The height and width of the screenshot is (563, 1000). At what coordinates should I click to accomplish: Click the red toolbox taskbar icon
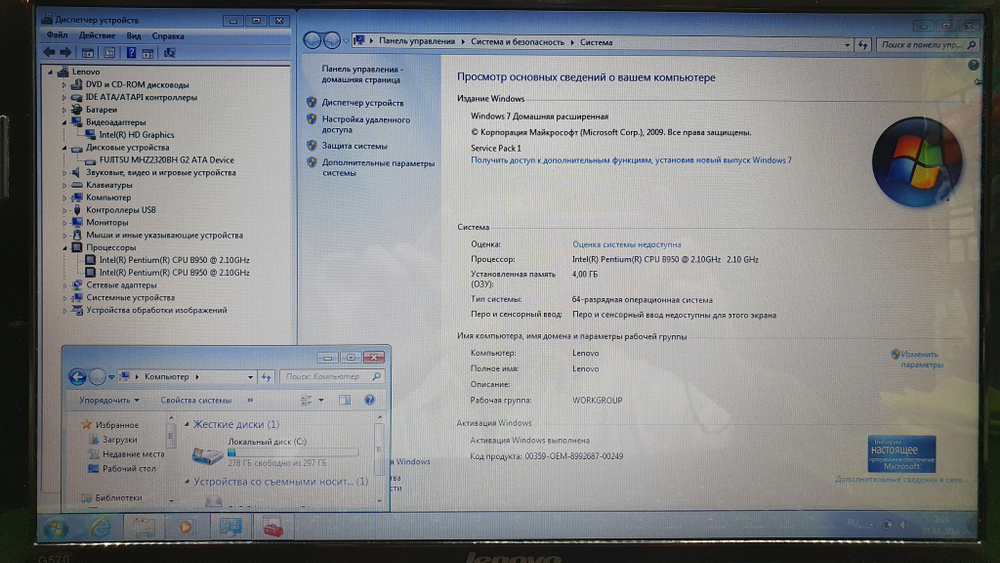tap(272, 527)
